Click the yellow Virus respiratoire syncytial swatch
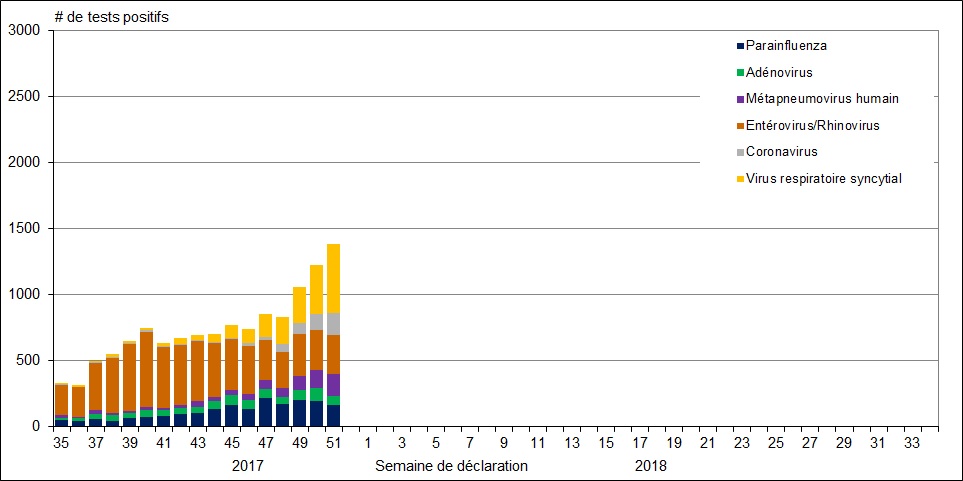The width and height of the screenshot is (963, 481). tap(740, 179)
